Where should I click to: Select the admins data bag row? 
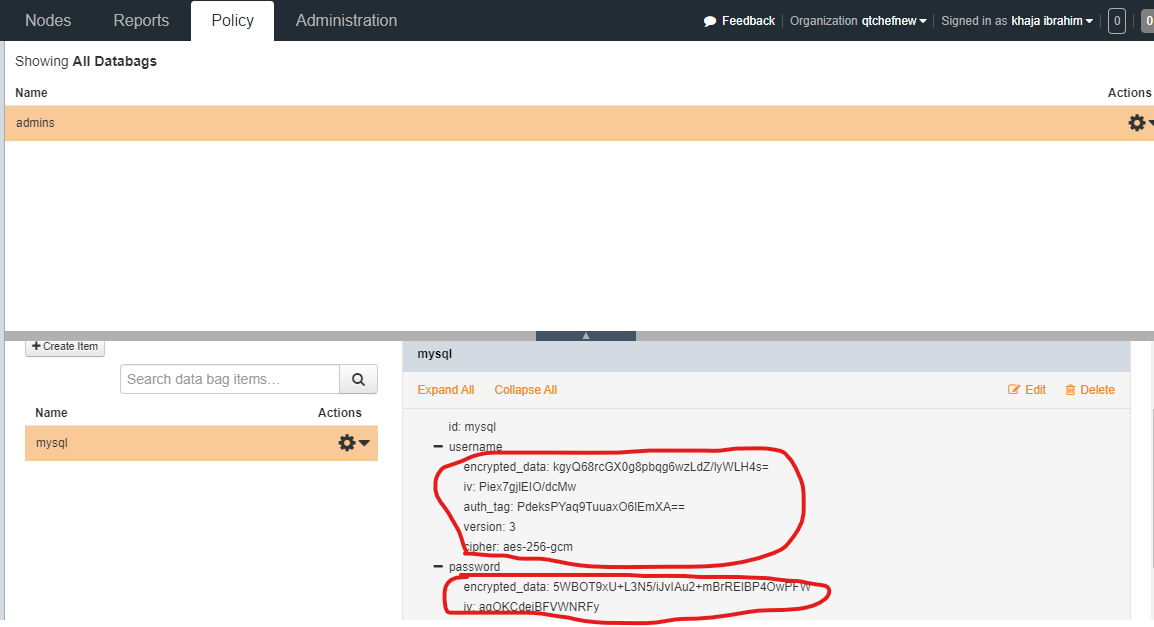pos(579,123)
